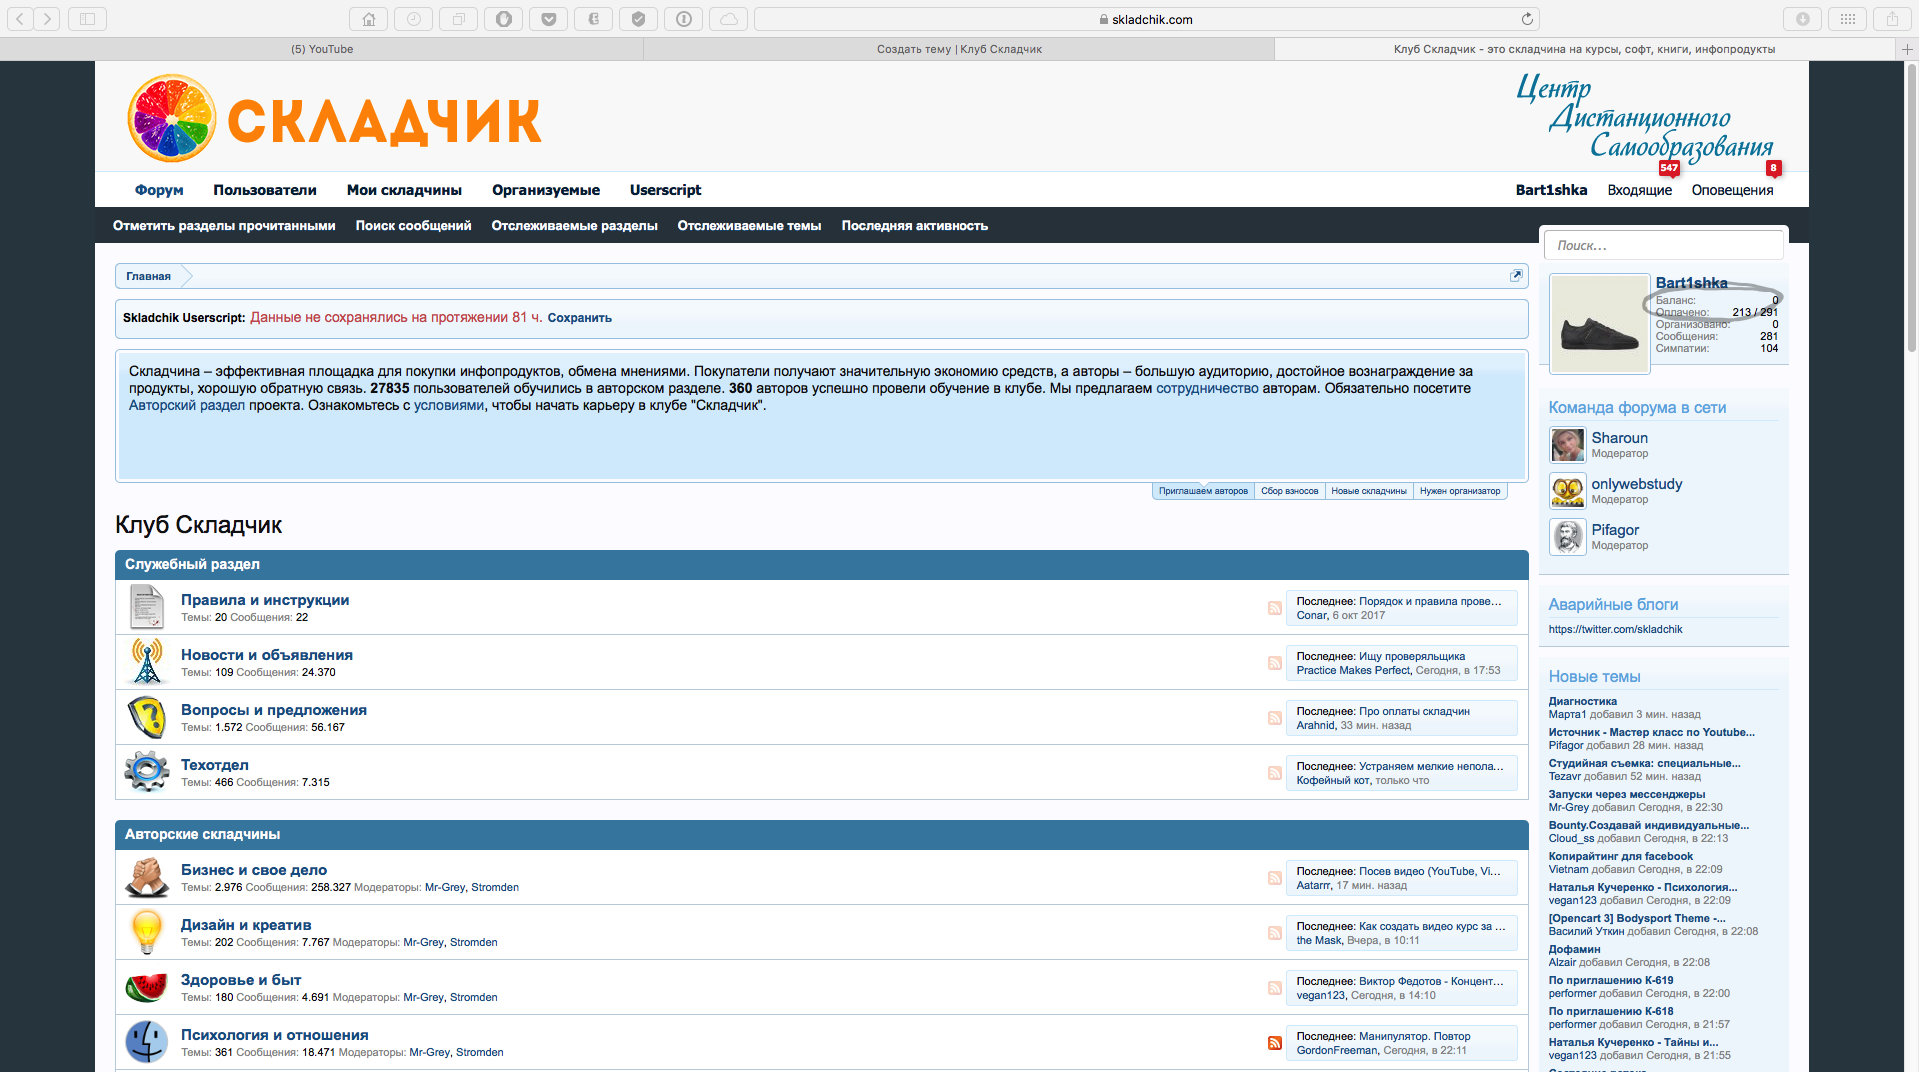Open Оповещения notifications

(1732, 190)
